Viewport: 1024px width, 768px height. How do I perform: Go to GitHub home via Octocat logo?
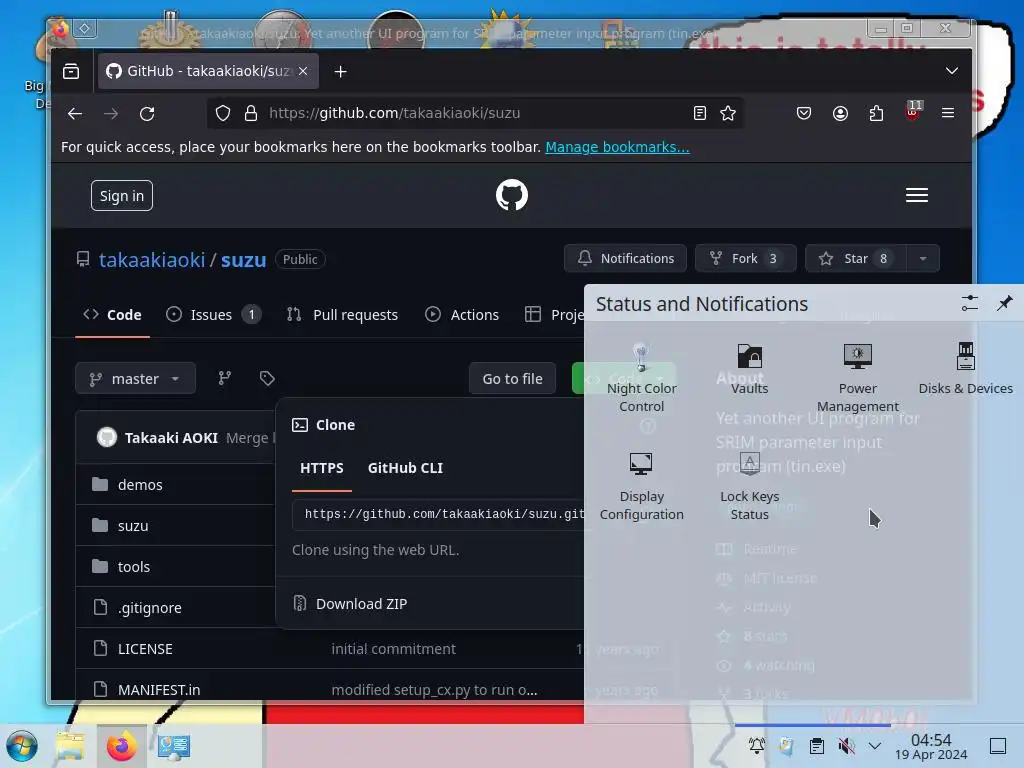[x=511, y=195]
